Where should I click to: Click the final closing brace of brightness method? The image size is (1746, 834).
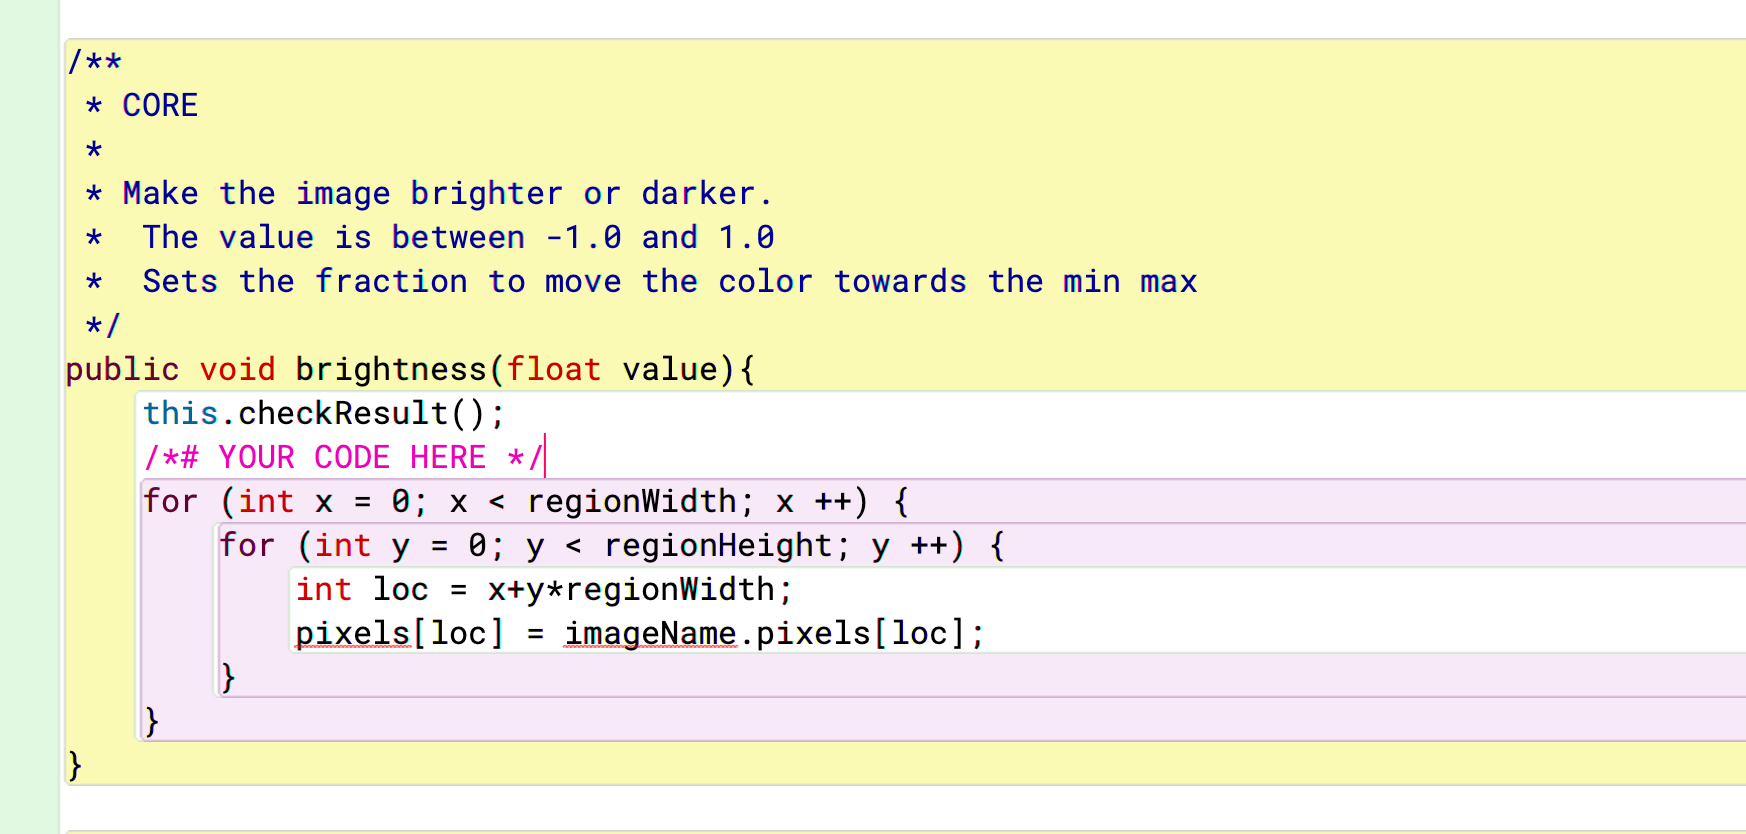coord(74,765)
